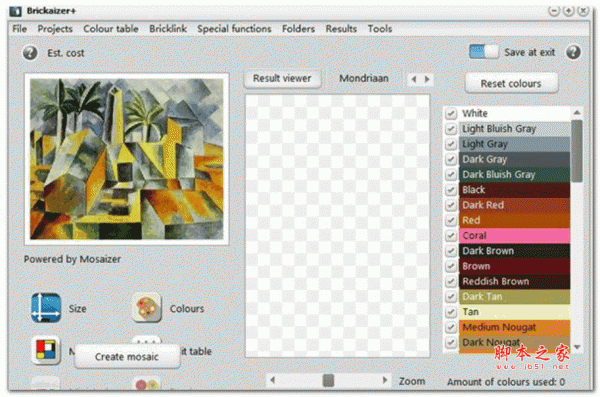Click the Create mosaic button
The height and width of the screenshot is (397, 600).
(x=127, y=357)
